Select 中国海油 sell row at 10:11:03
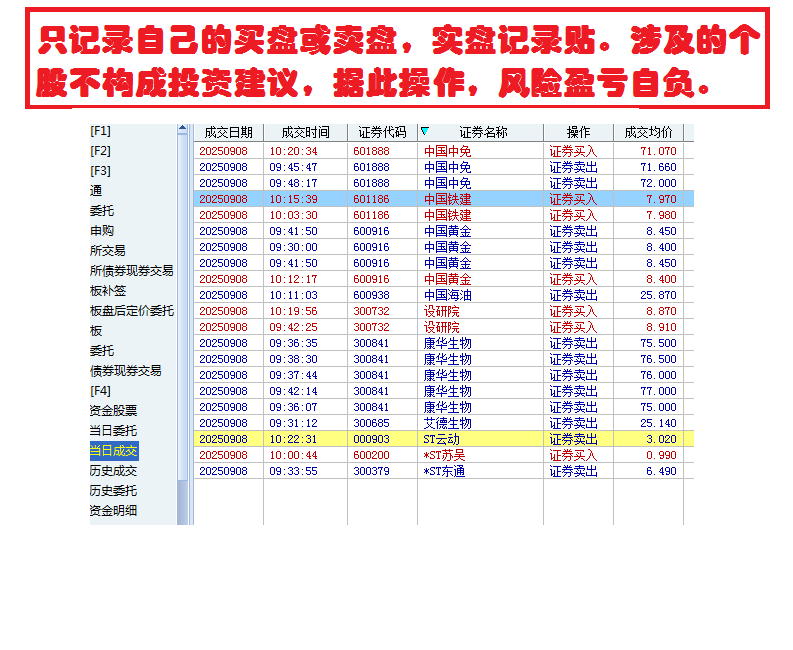 444,295
